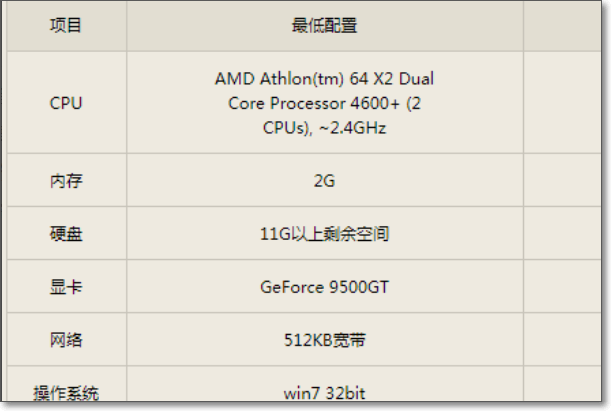Click the CPUs), ~2.4GHz line
Screen dimensions: 611x411
click(324, 128)
